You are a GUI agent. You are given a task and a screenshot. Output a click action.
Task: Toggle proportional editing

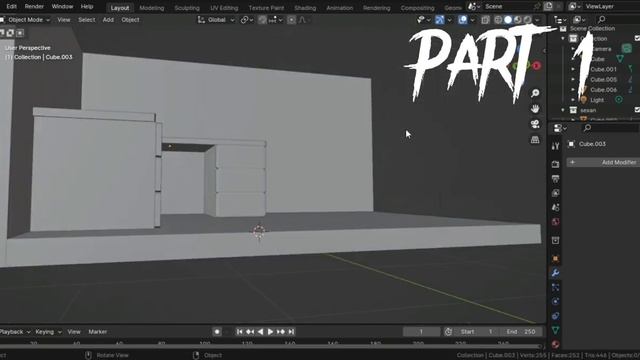click(291, 20)
